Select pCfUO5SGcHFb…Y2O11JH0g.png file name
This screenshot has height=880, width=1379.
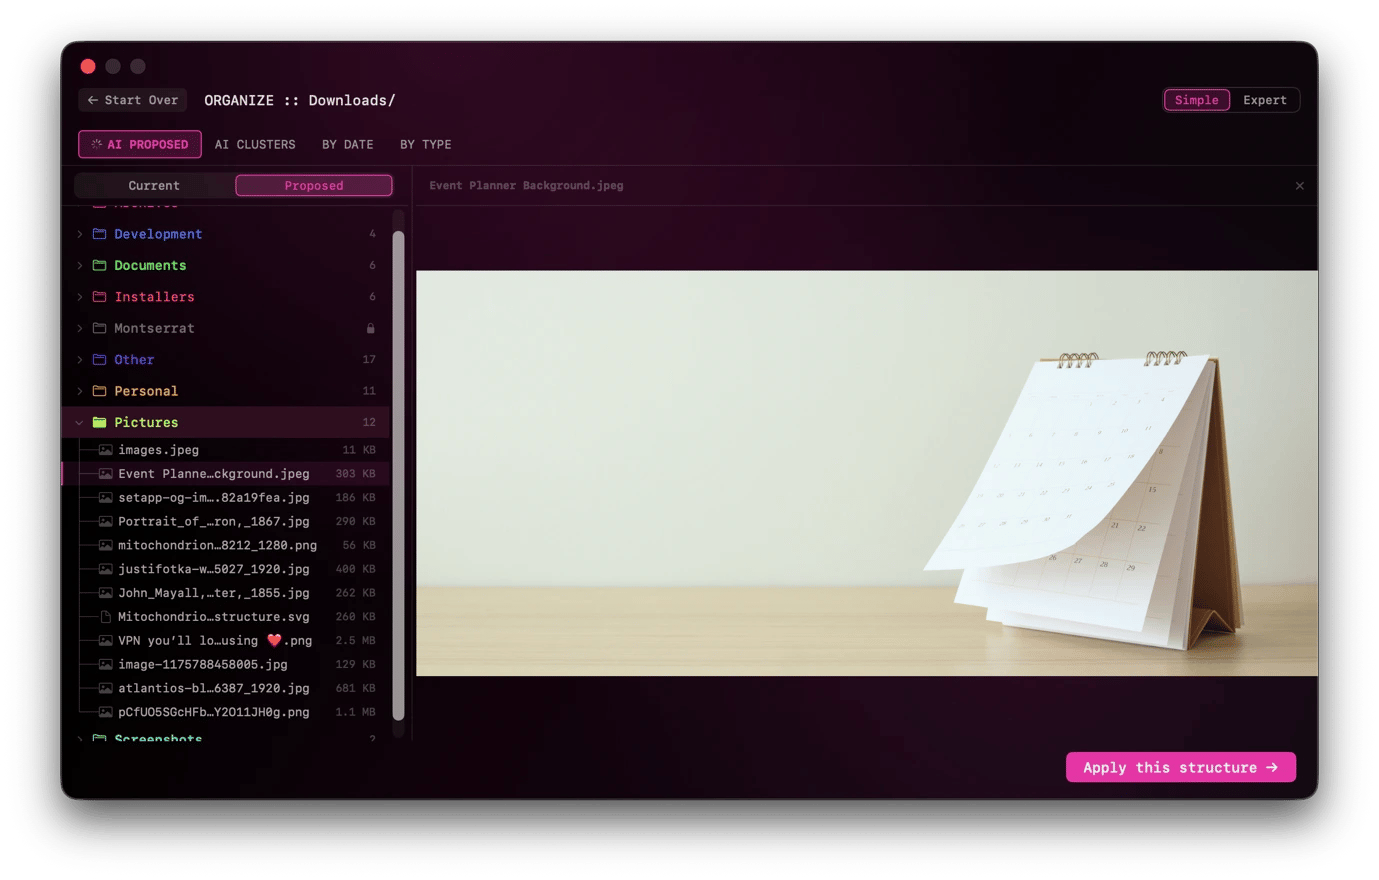(x=214, y=712)
